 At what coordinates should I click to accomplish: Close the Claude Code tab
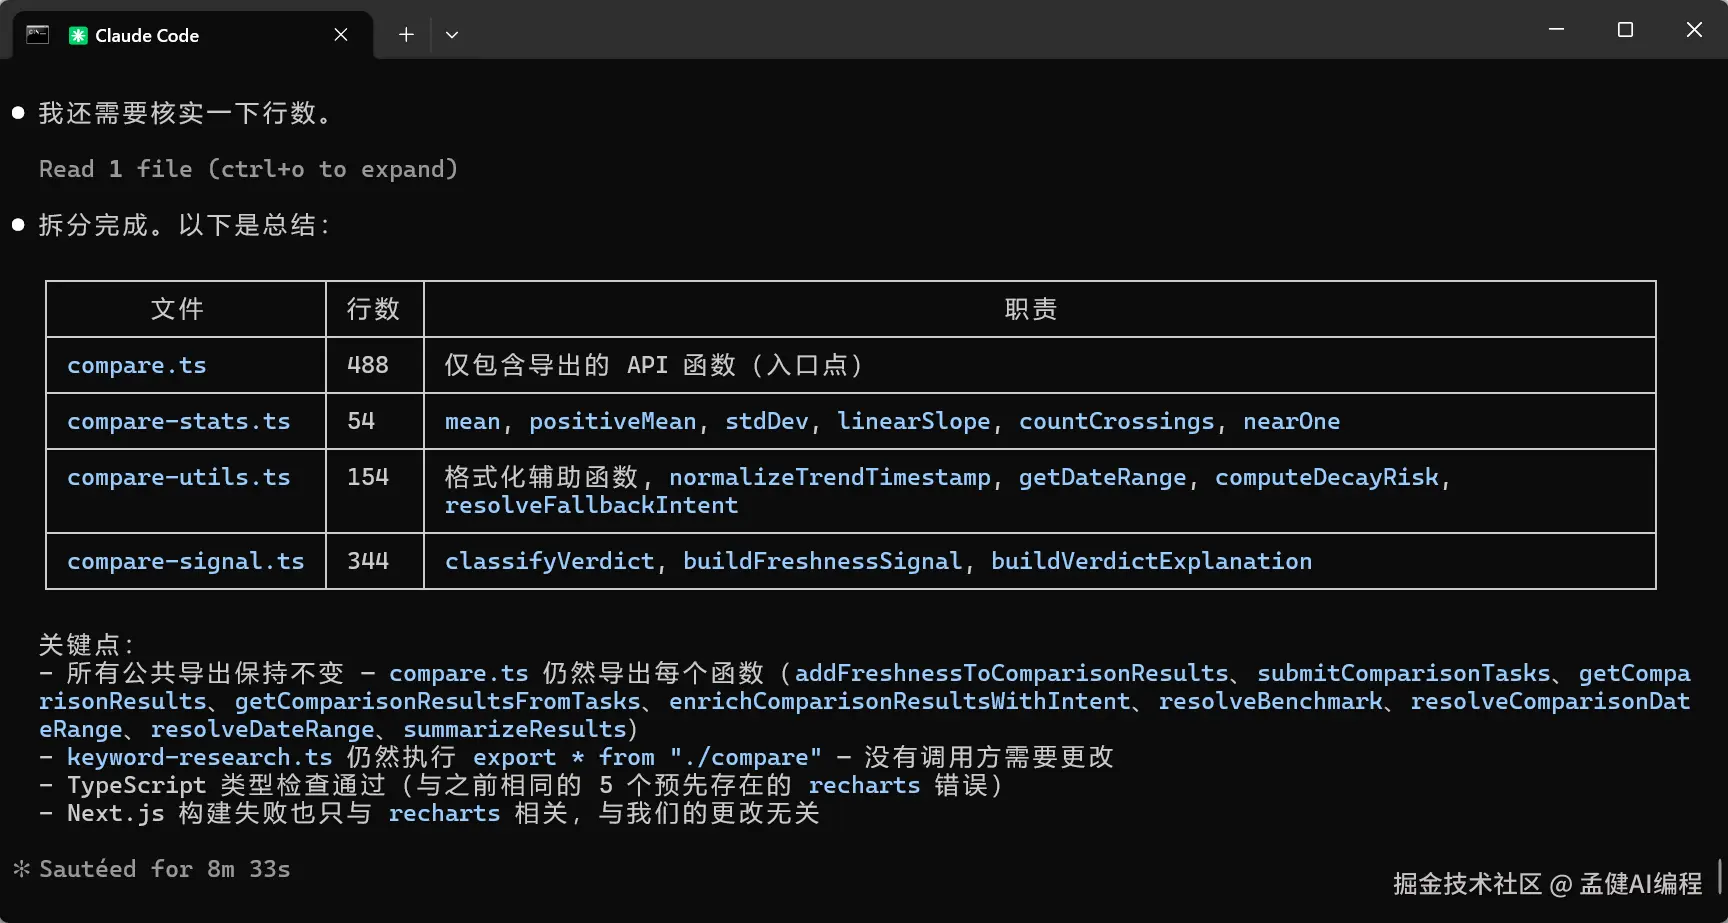click(x=341, y=35)
